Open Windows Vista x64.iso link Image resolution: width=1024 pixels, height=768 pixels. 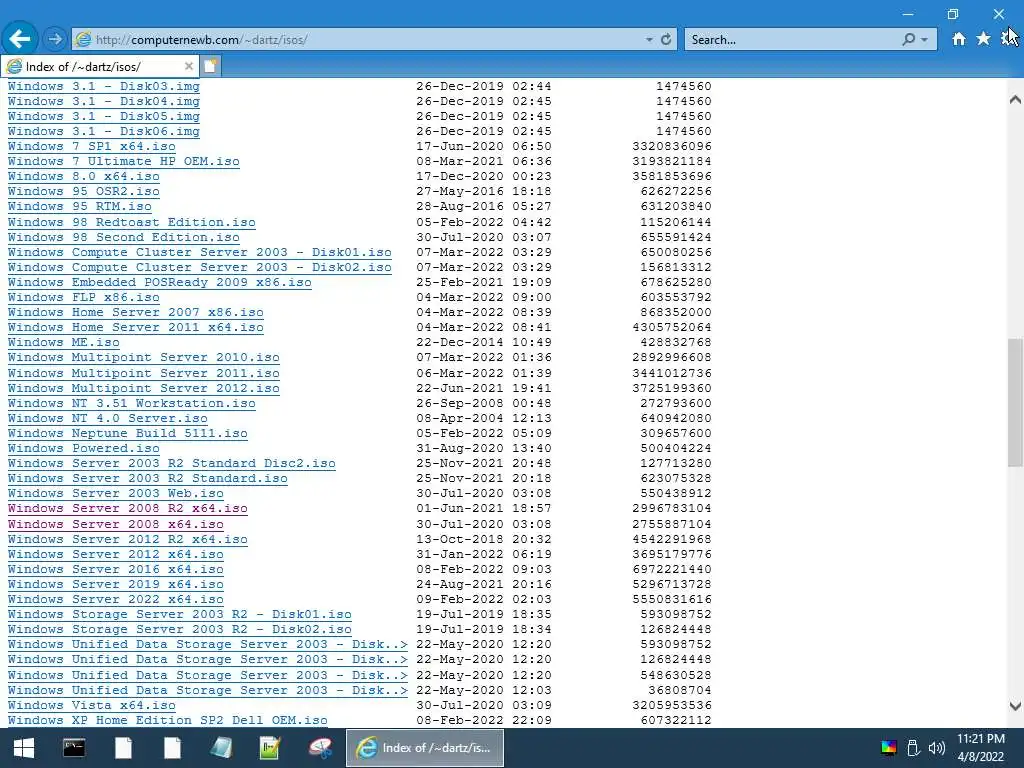(91, 705)
